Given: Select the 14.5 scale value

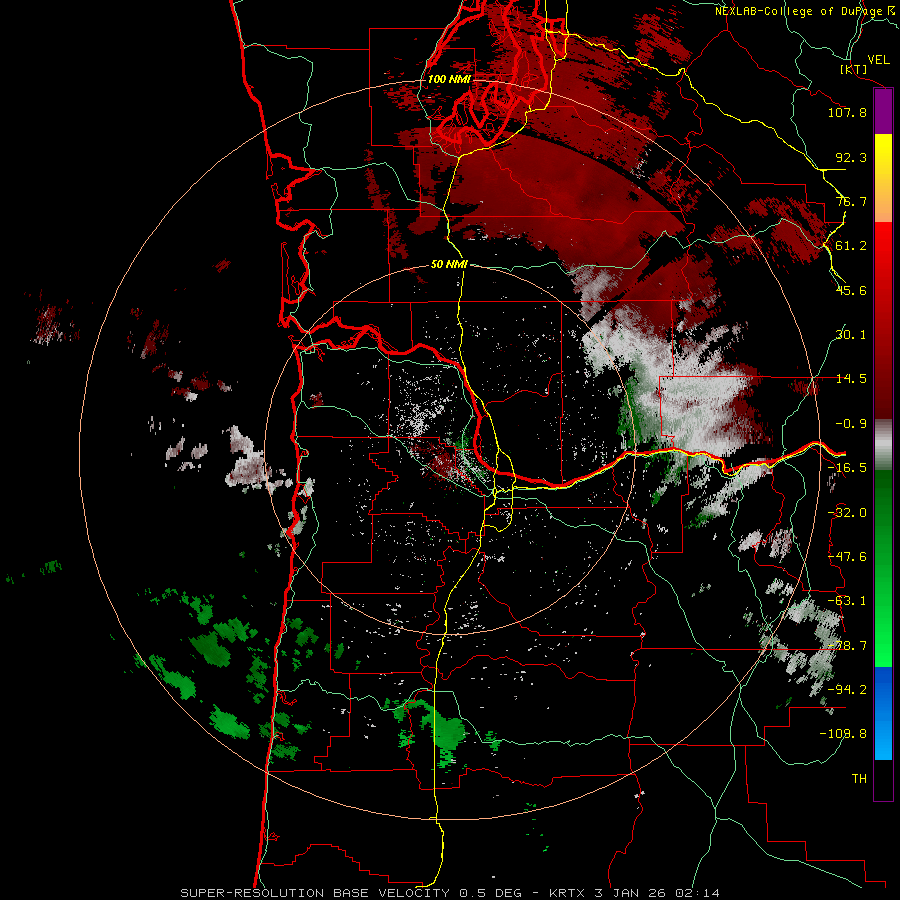Looking at the screenshot, I should click(851, 379).
